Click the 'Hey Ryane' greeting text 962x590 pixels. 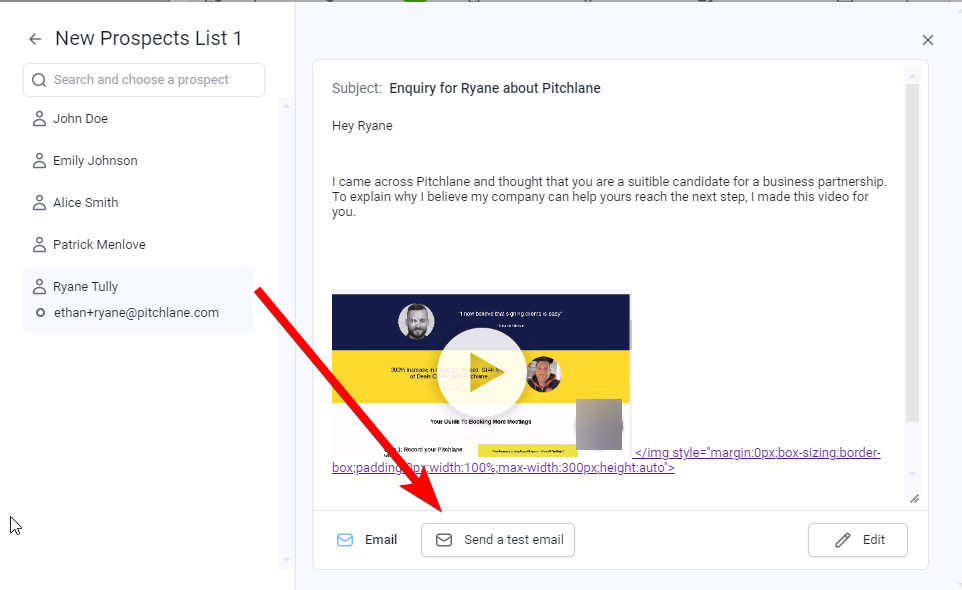pyautogui.click(x=362, y=126)
